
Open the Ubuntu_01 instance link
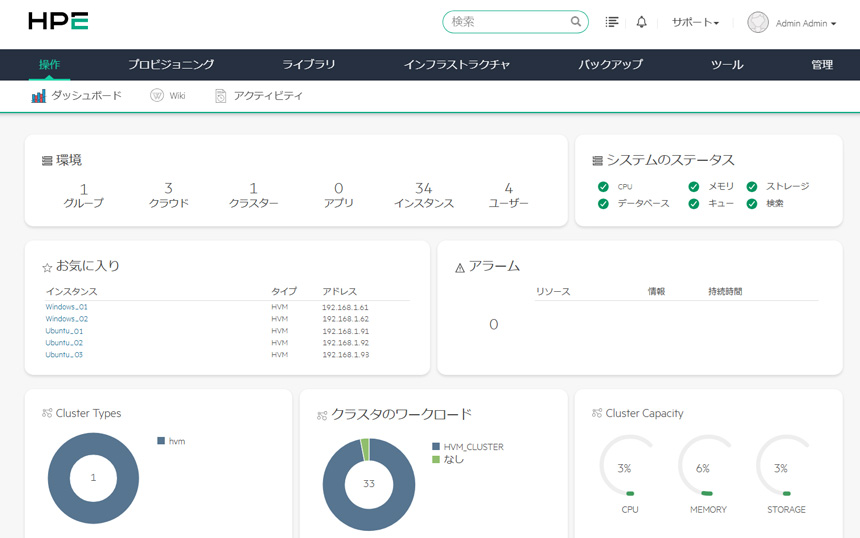point(64,331)
